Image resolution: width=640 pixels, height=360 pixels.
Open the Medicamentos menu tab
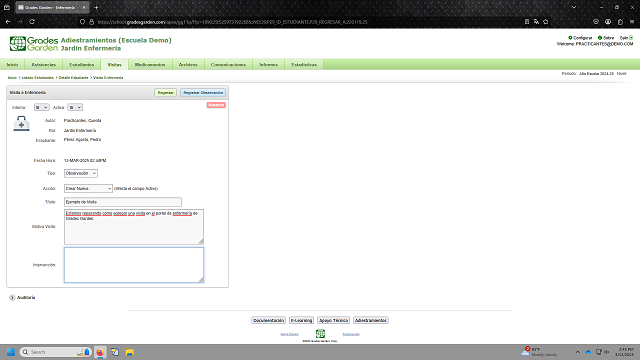click(x=150, y=64)
